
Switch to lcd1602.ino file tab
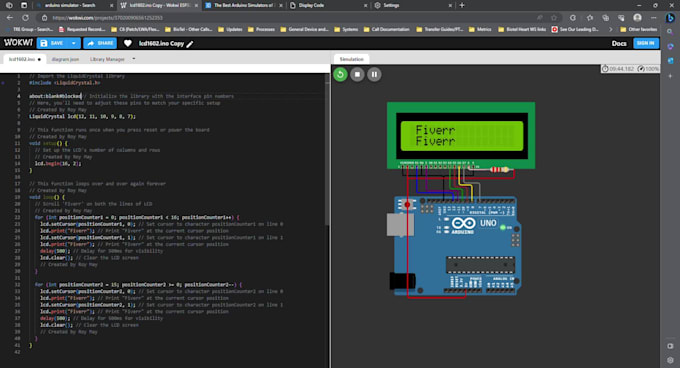[24, 59]
